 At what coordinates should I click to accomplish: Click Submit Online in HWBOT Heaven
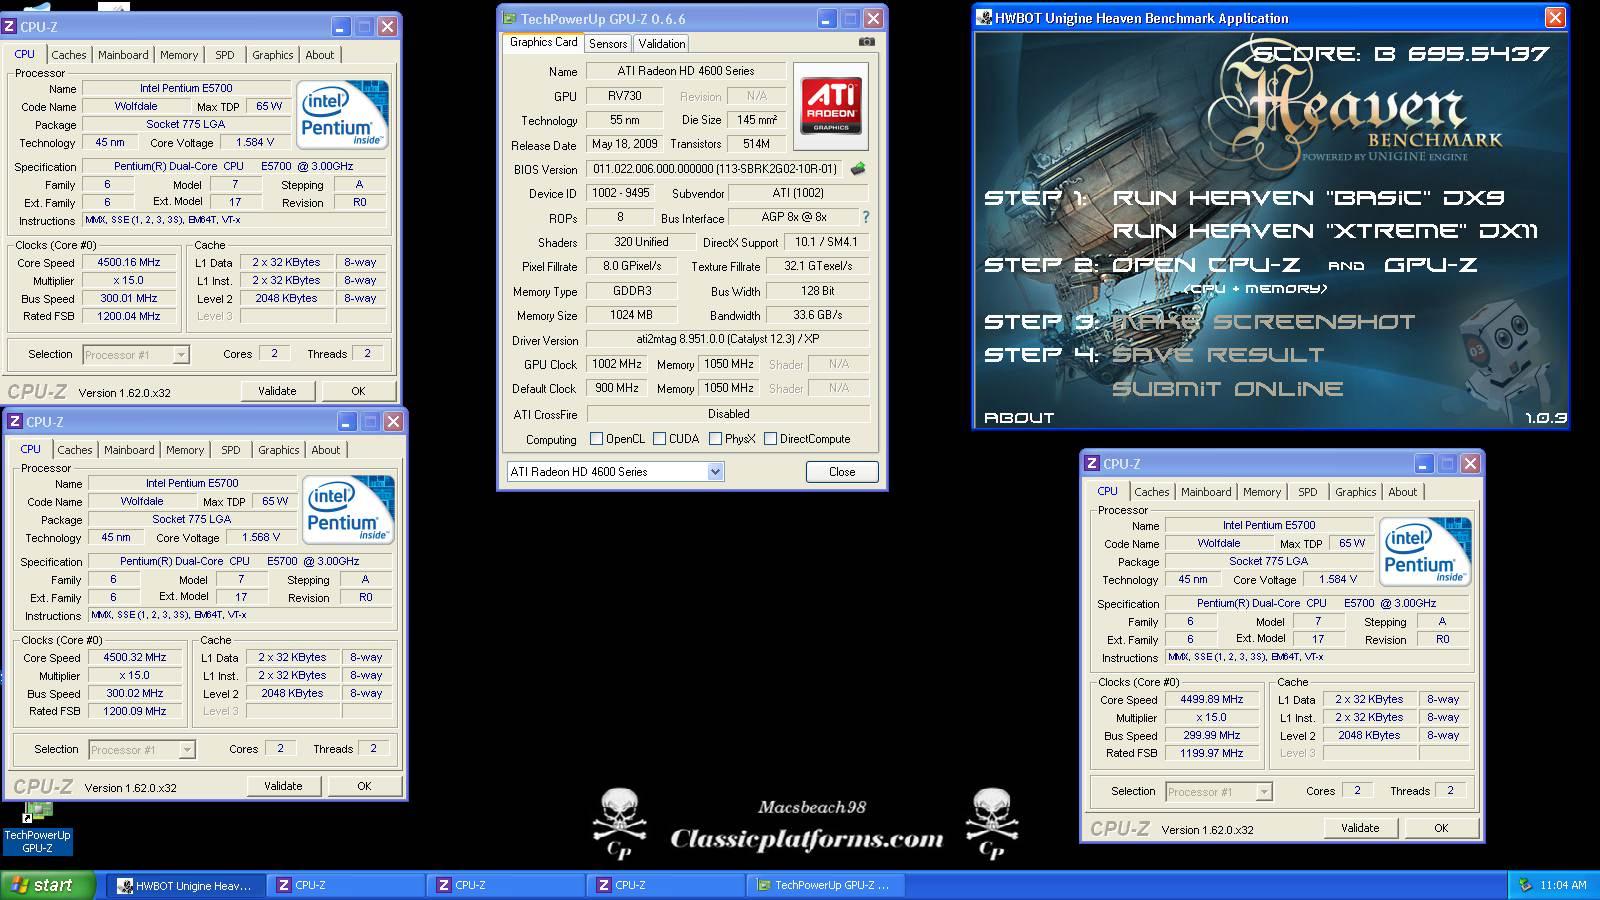coord(1228,389)
